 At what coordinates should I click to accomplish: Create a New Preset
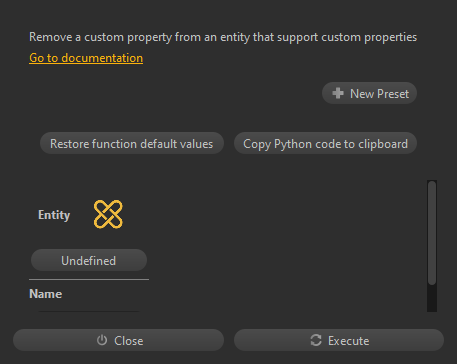click(x=369, y=93)
